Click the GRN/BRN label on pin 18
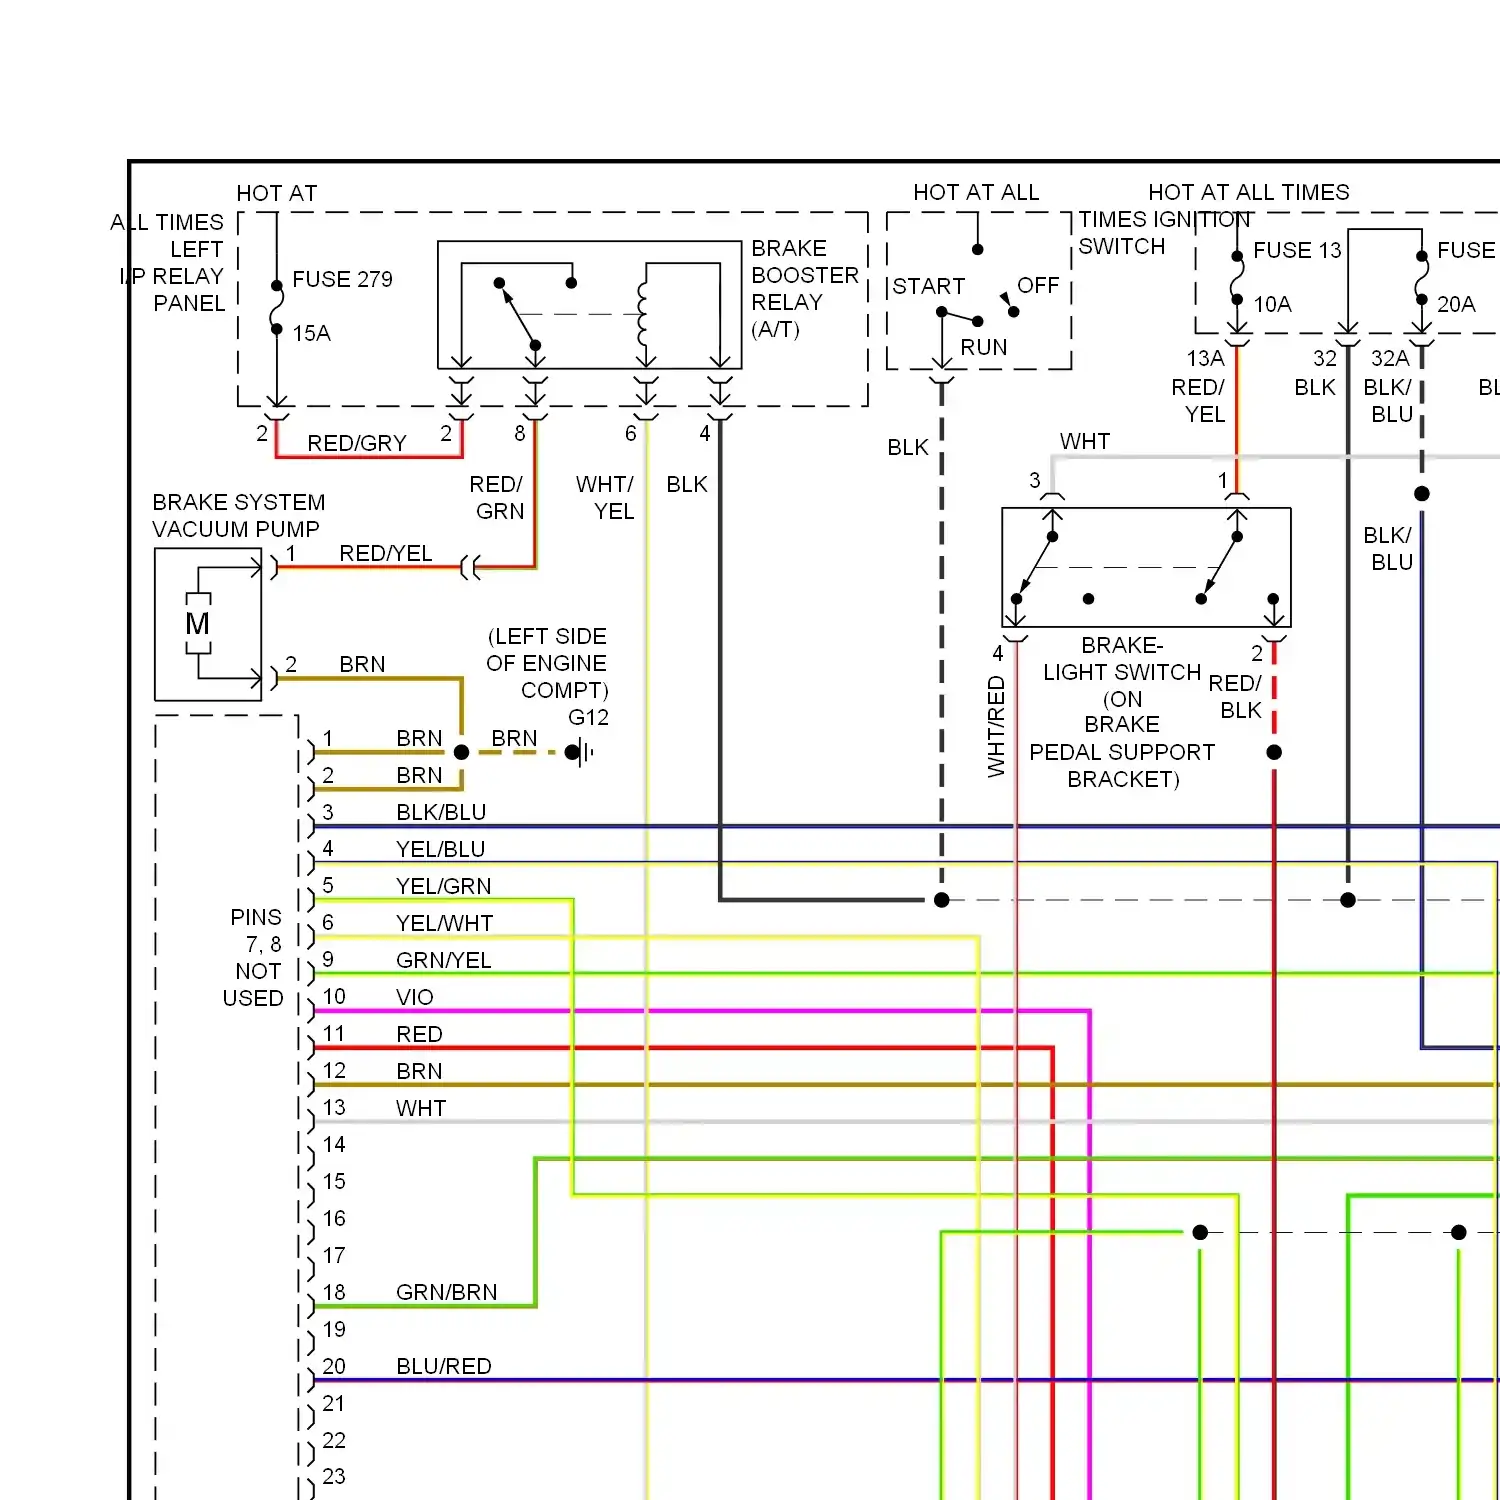 pyautogui.click(x=447, y=1292)
